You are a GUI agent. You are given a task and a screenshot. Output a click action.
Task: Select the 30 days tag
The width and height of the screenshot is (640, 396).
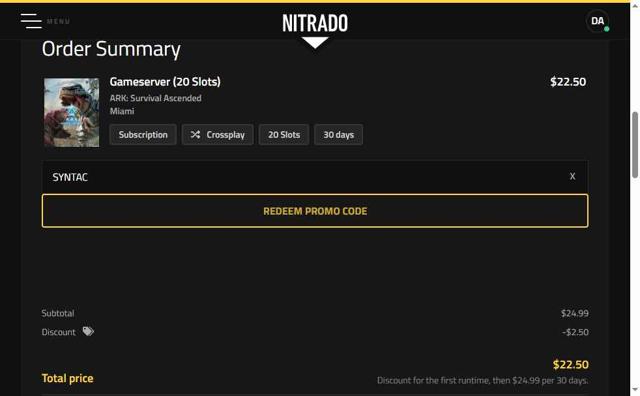338,135
